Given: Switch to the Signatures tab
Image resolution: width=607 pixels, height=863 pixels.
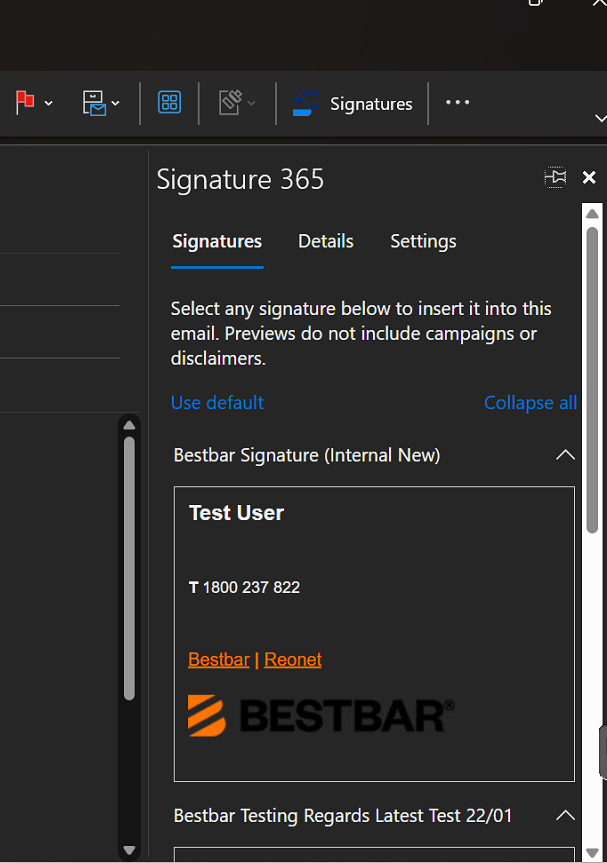Looking at the screenshot, I should pyautogui.click(x=217, y=242).
